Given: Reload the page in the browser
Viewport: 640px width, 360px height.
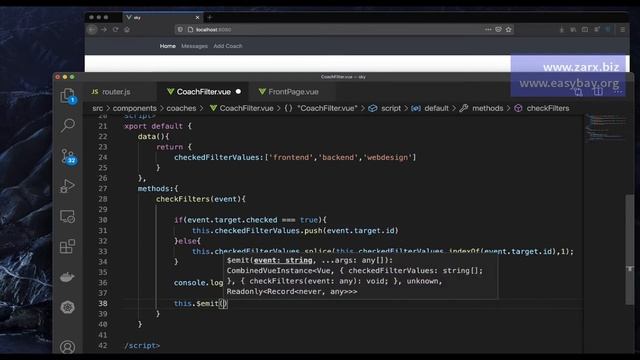Looking at the screenshot, I should point(116,29).
